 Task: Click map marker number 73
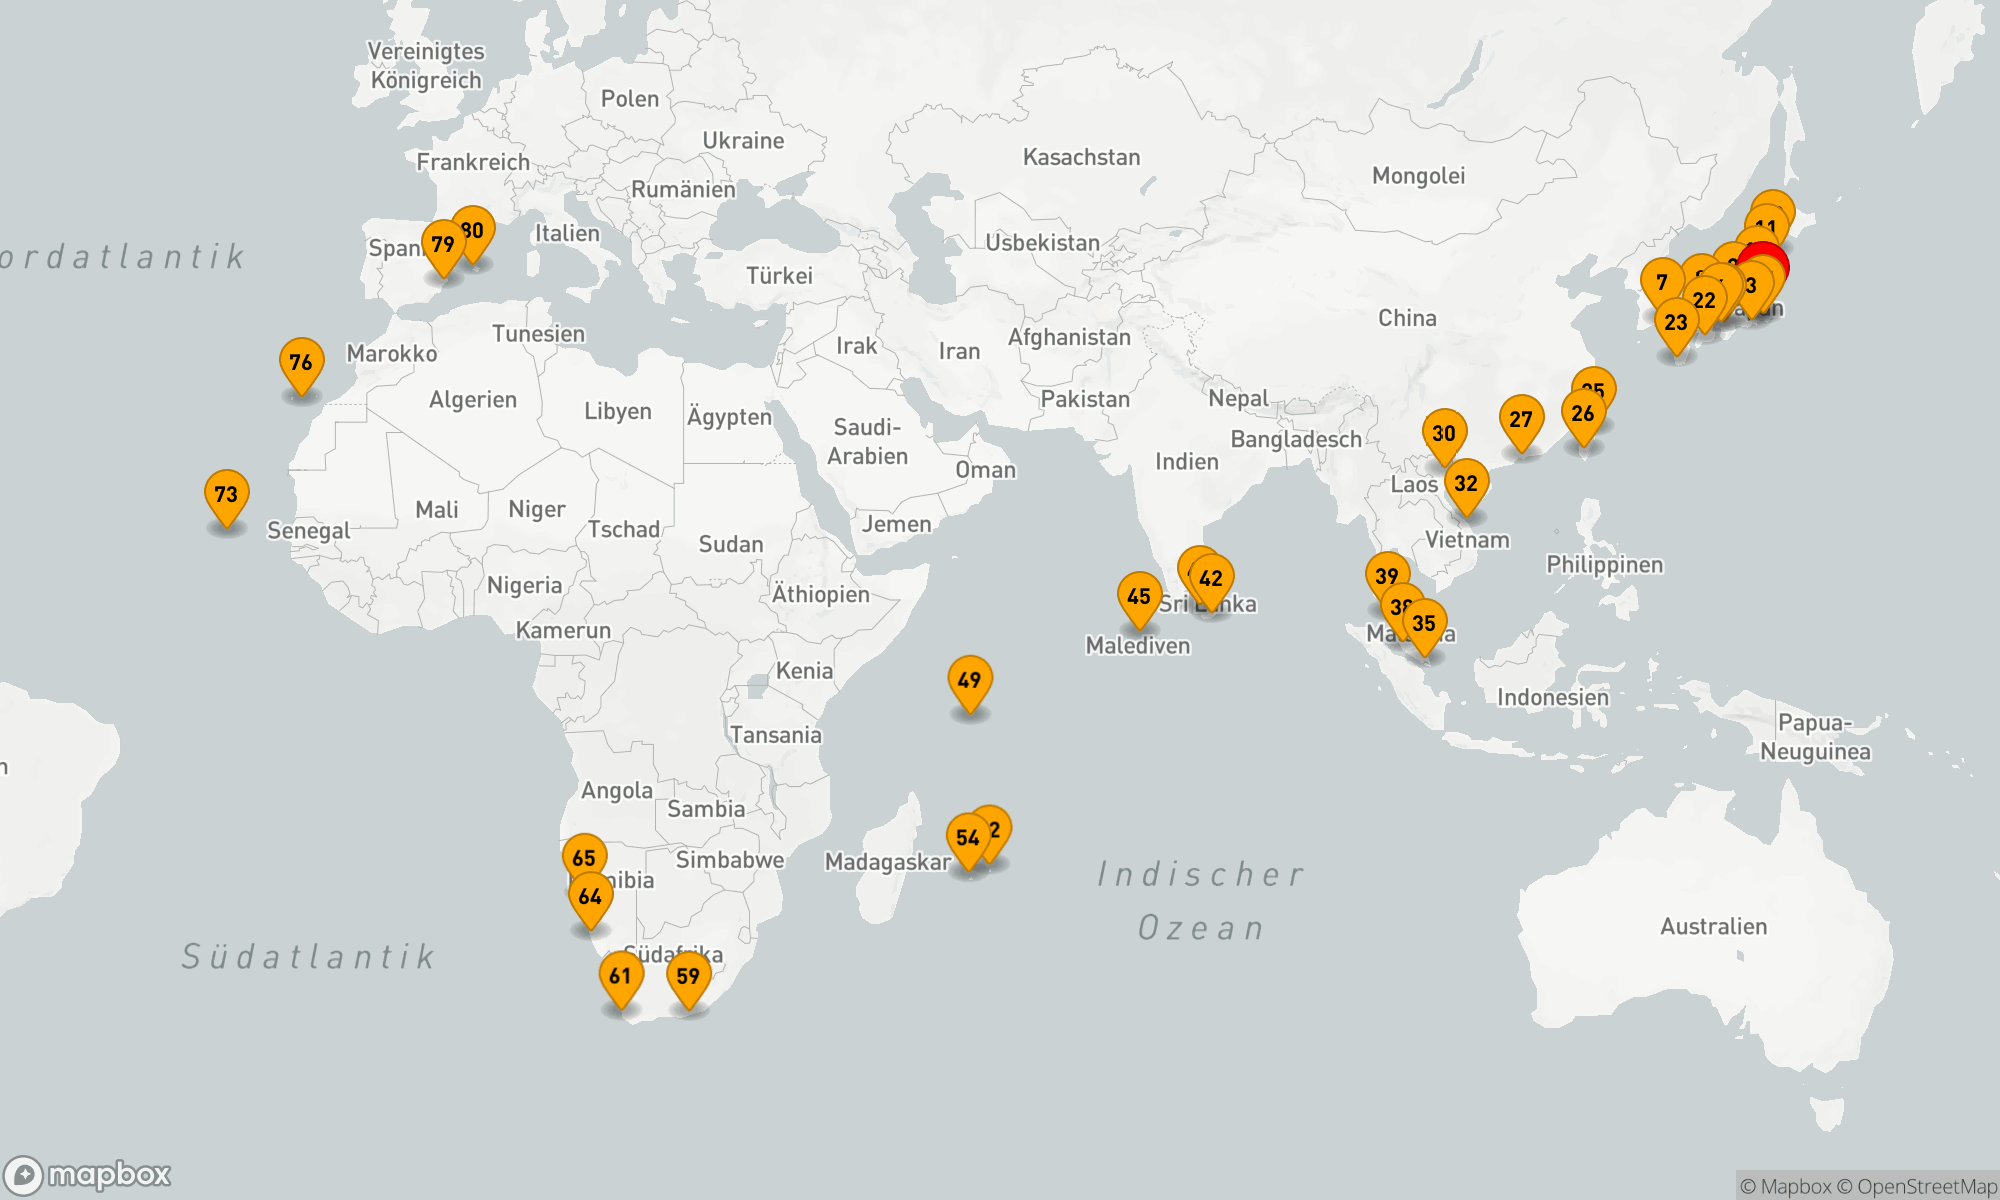coord(226,495)
